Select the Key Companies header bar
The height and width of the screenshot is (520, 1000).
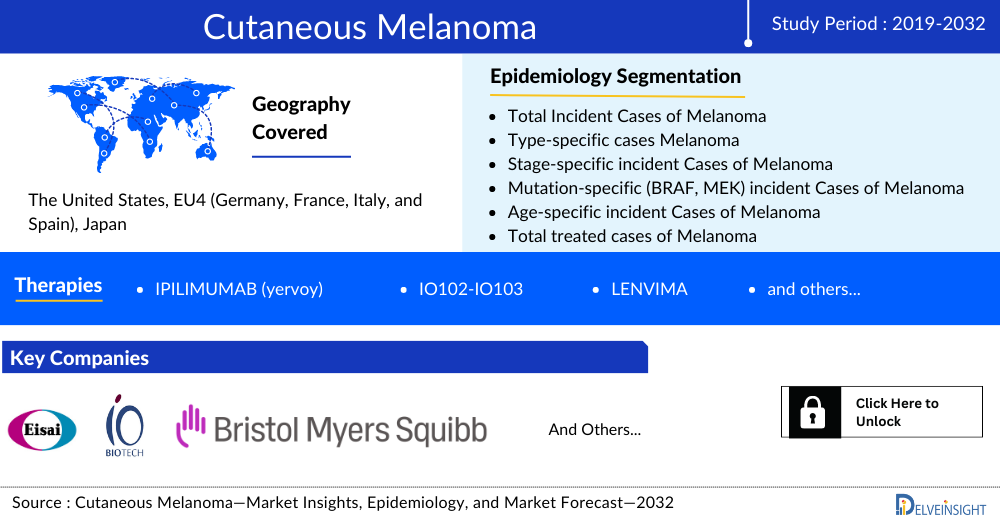[x=324, y=357]
